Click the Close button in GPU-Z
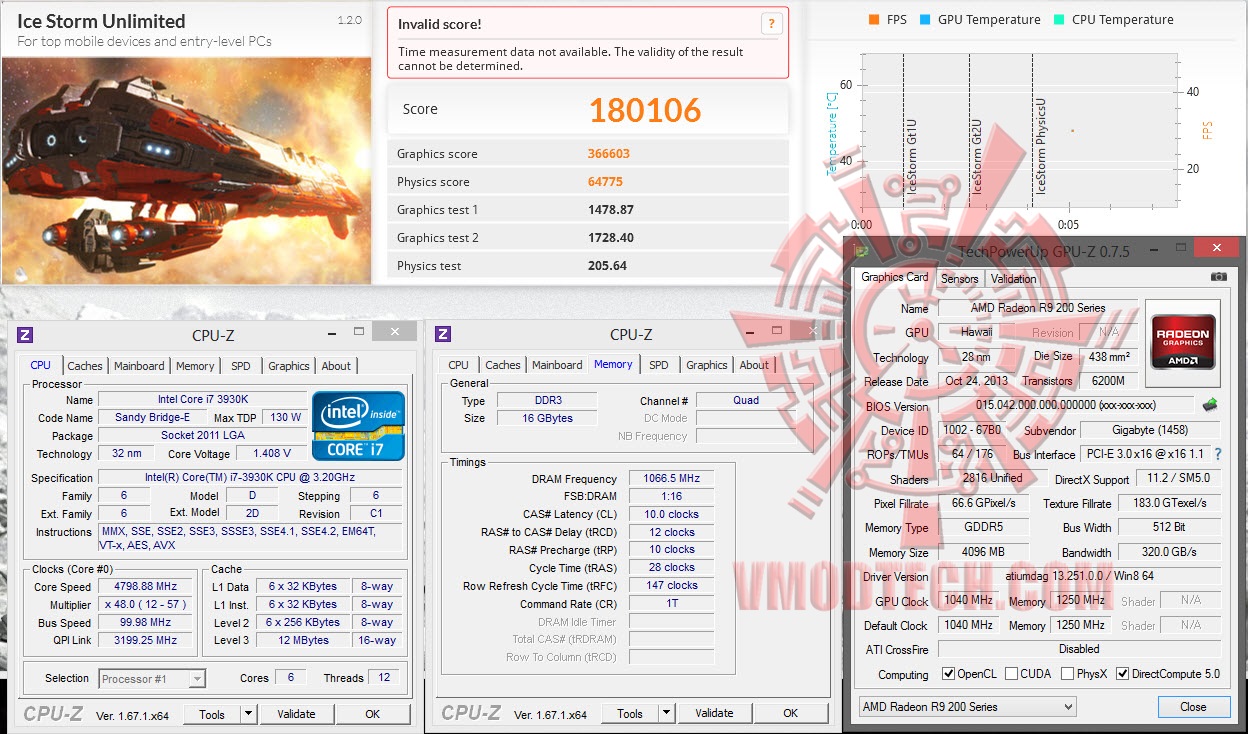The width and height of the screenshot is (1248, 734). pyautogui.click(x=1193, y=706)
